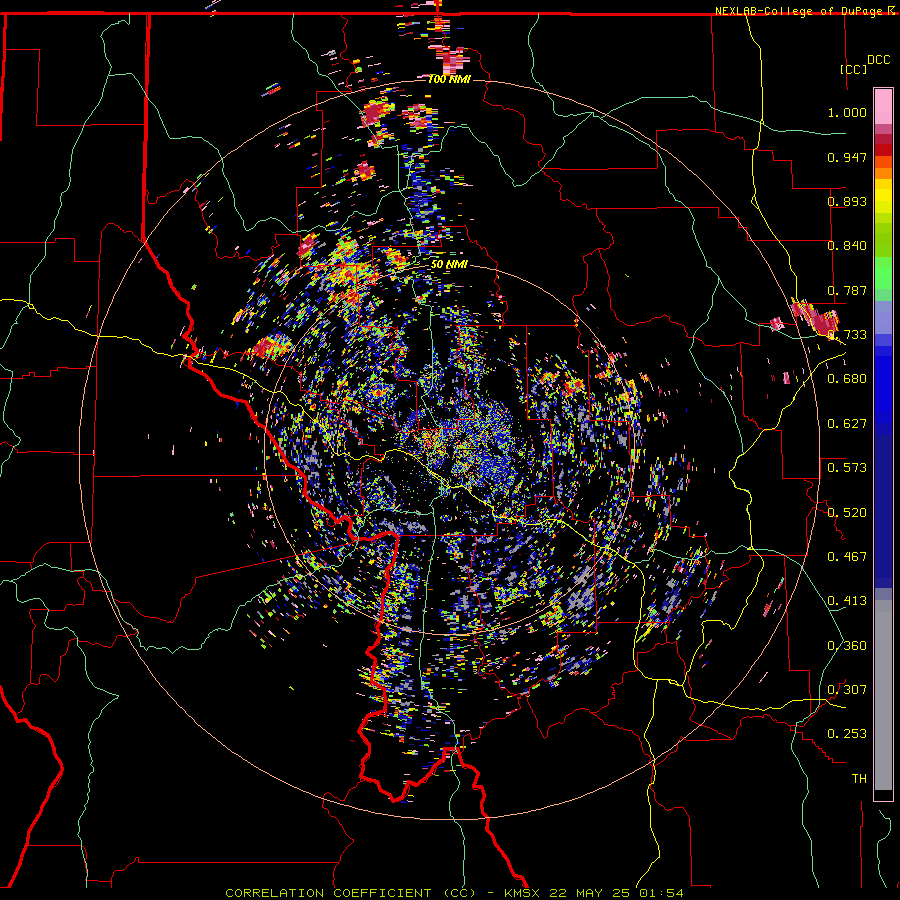Click the 0.467 legend value
This screenshot has height=900, width=900.
click(847, 557)
